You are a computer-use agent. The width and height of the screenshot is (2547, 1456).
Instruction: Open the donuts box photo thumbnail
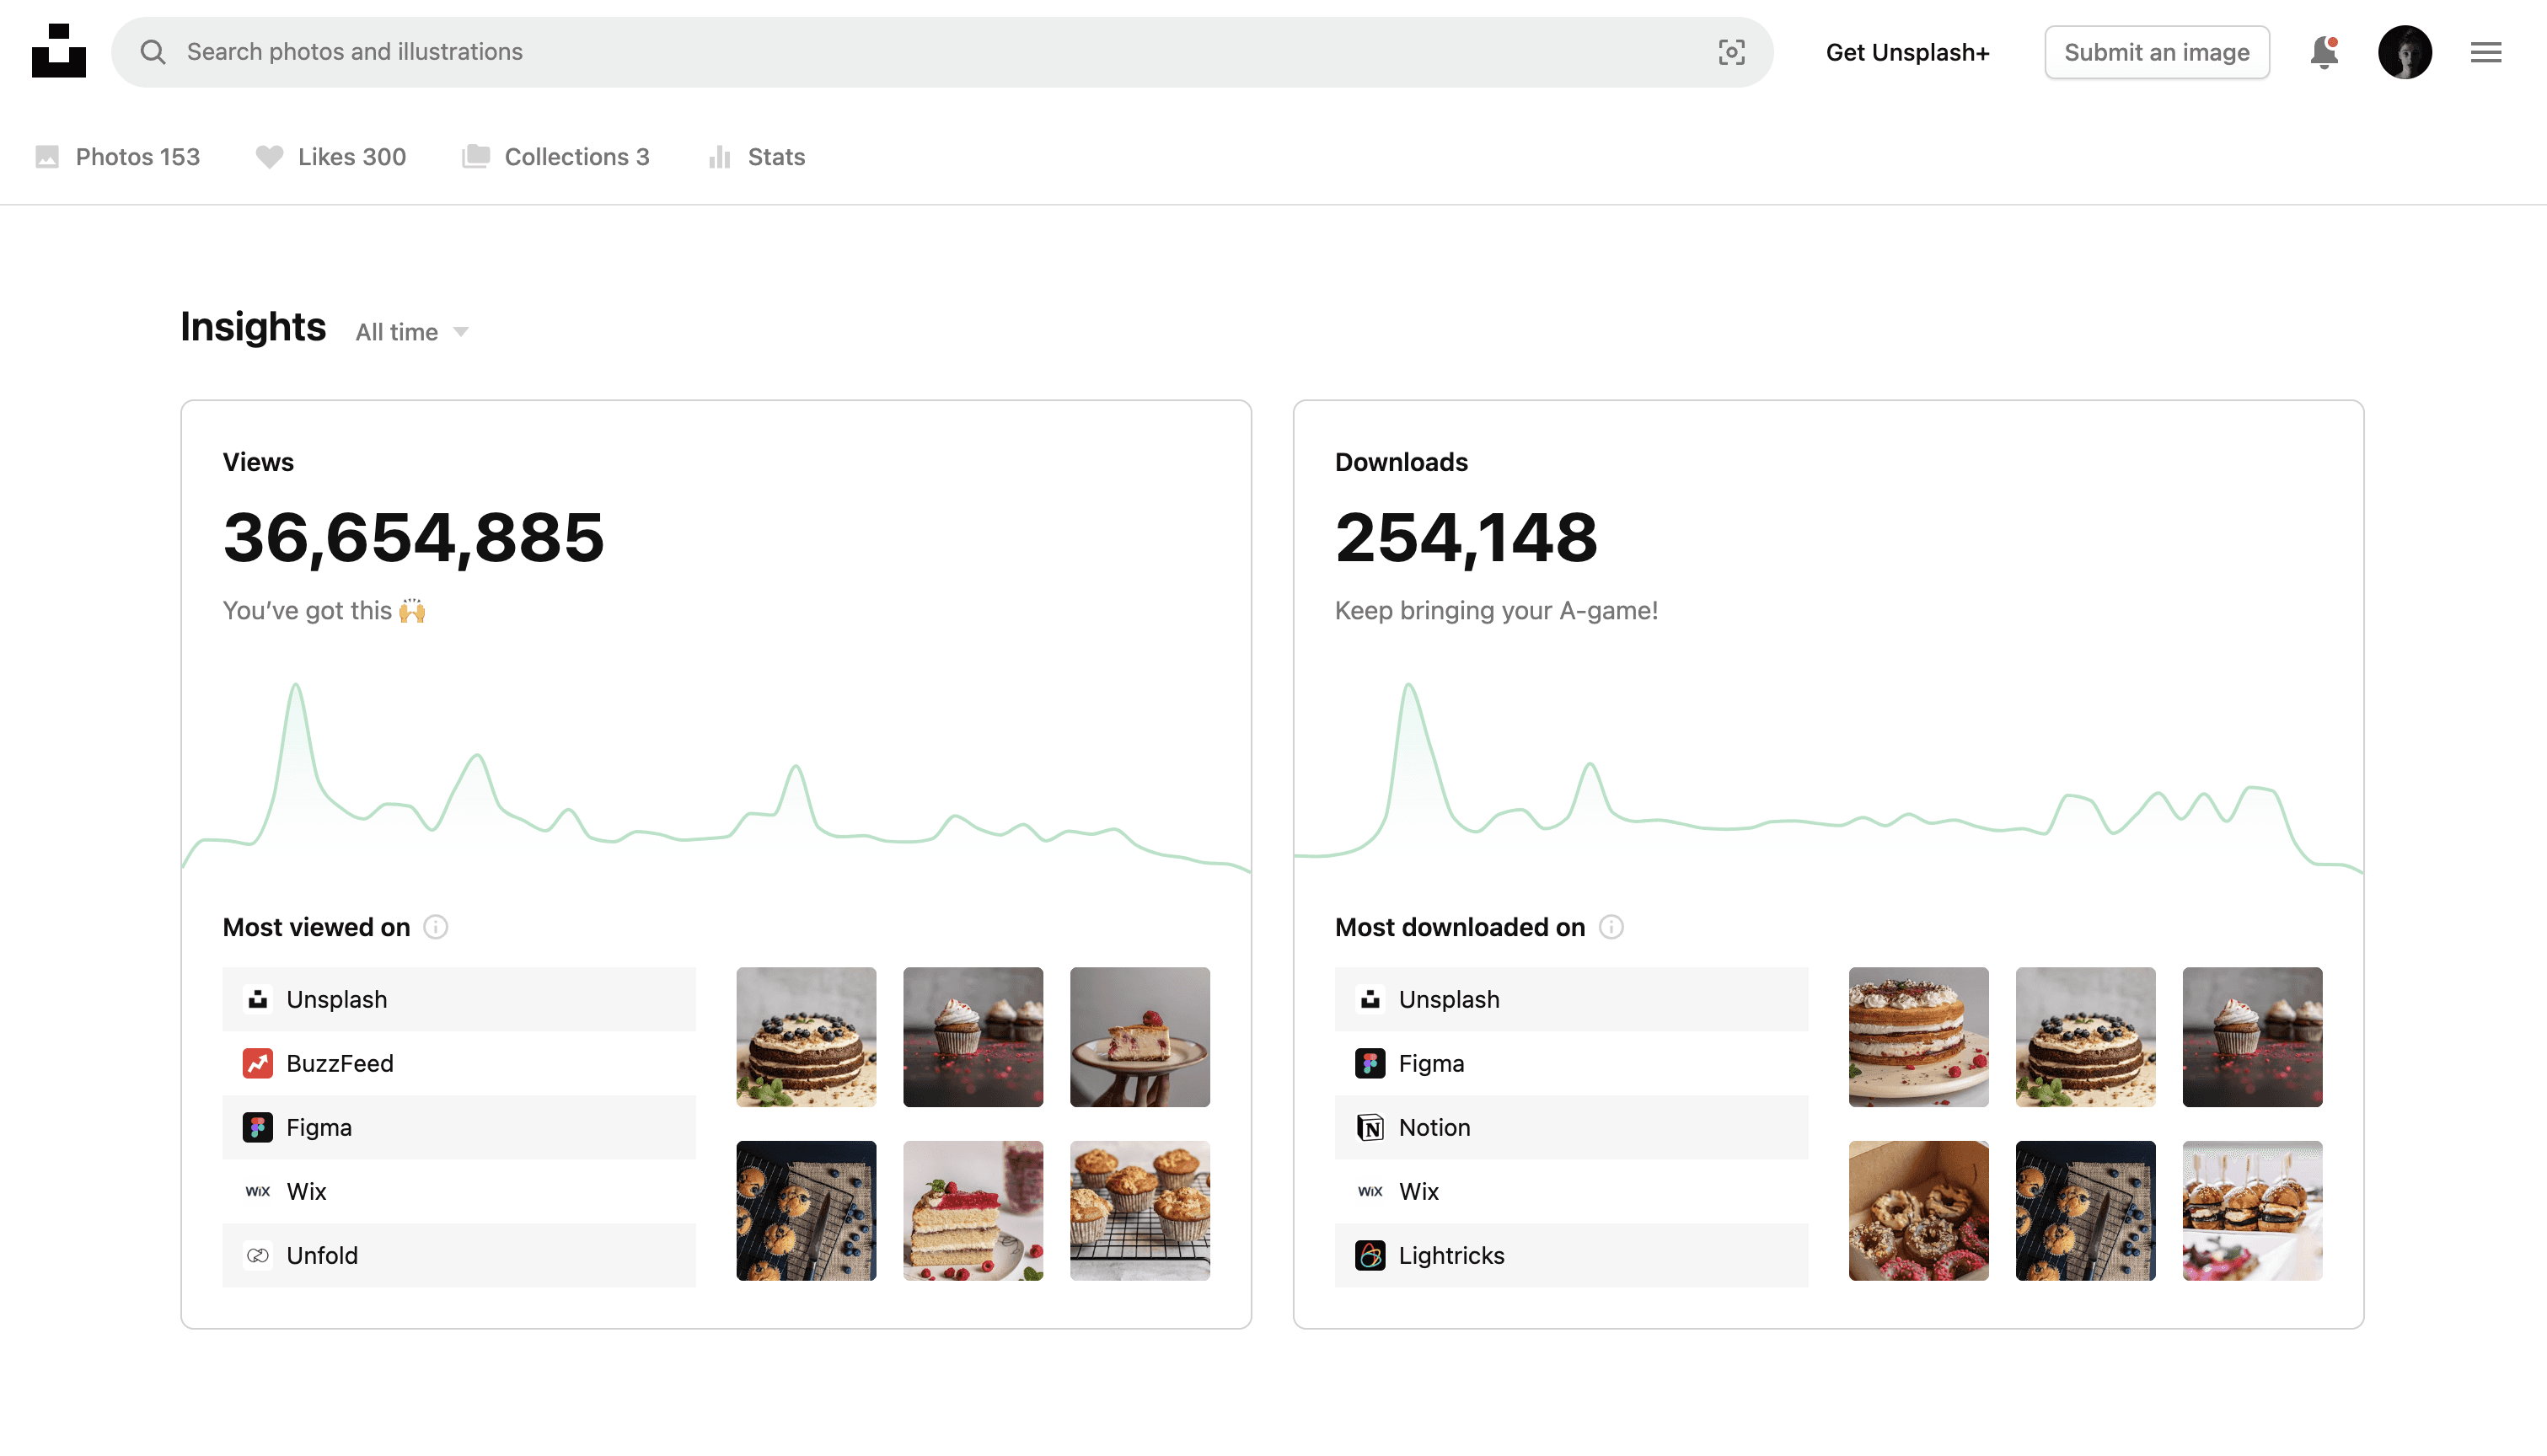[1917, 1211]
